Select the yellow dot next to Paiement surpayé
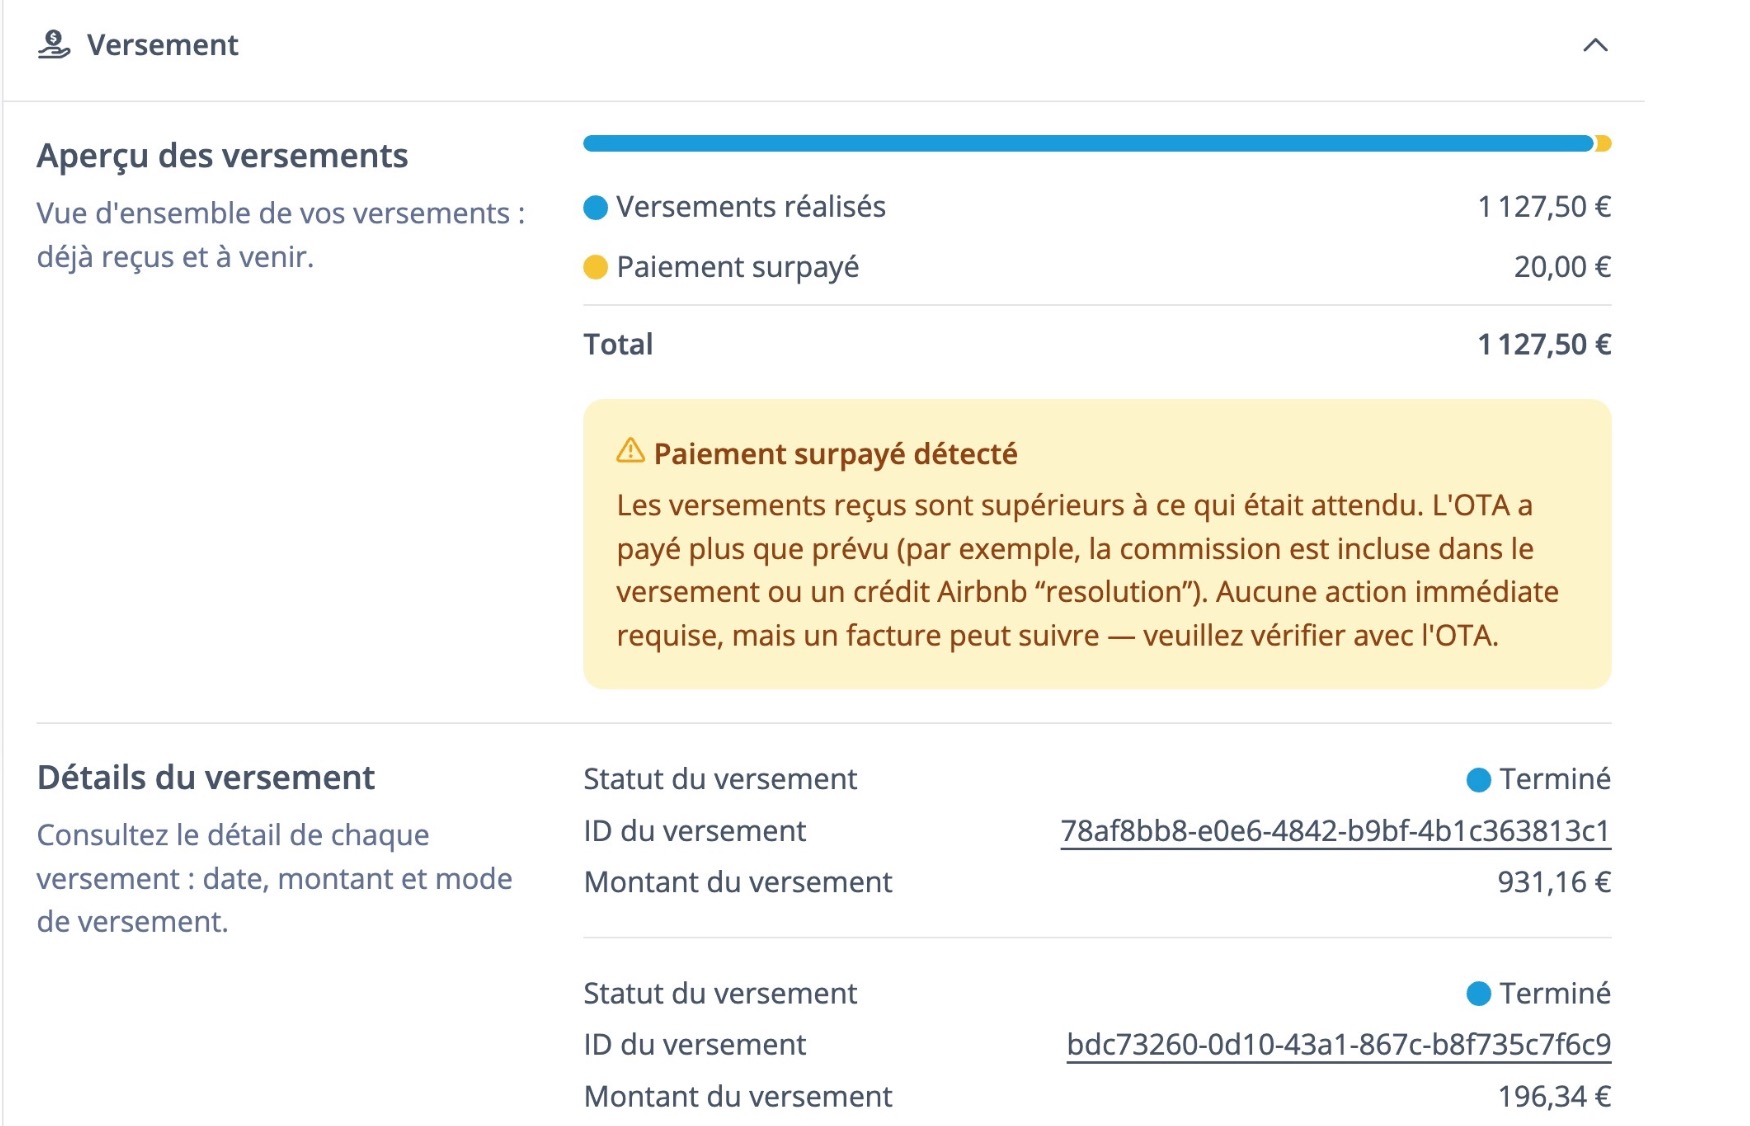1750x1126 pixels. [x=596, y=267]
